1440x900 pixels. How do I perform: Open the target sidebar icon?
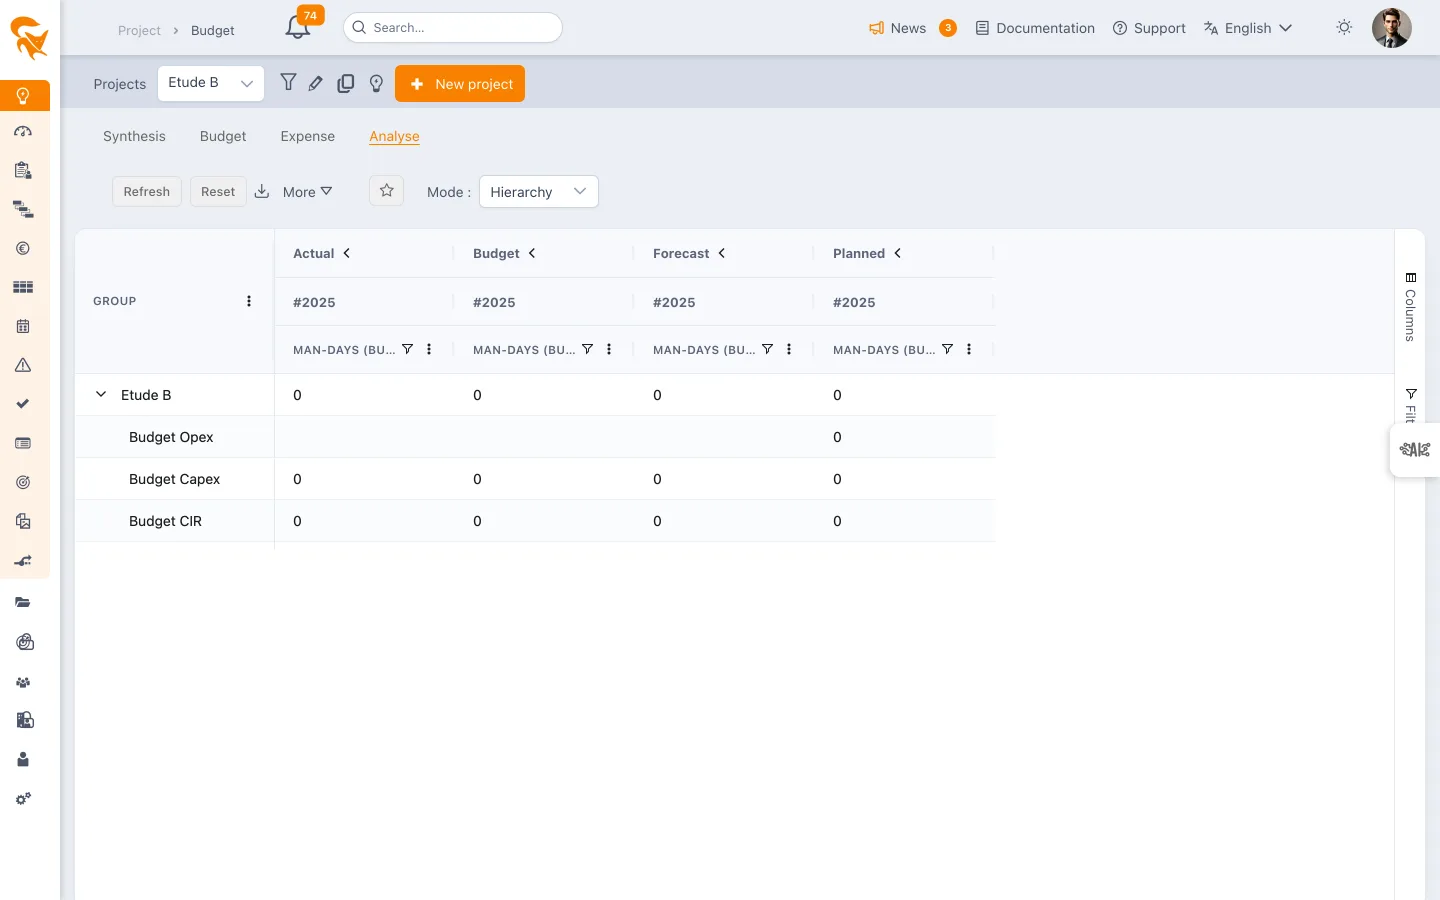[x=23, y=482]
